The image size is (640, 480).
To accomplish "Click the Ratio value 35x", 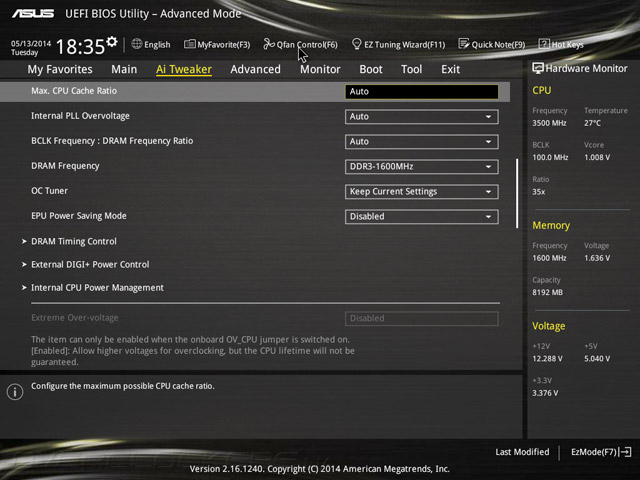I will pos(538,192).
